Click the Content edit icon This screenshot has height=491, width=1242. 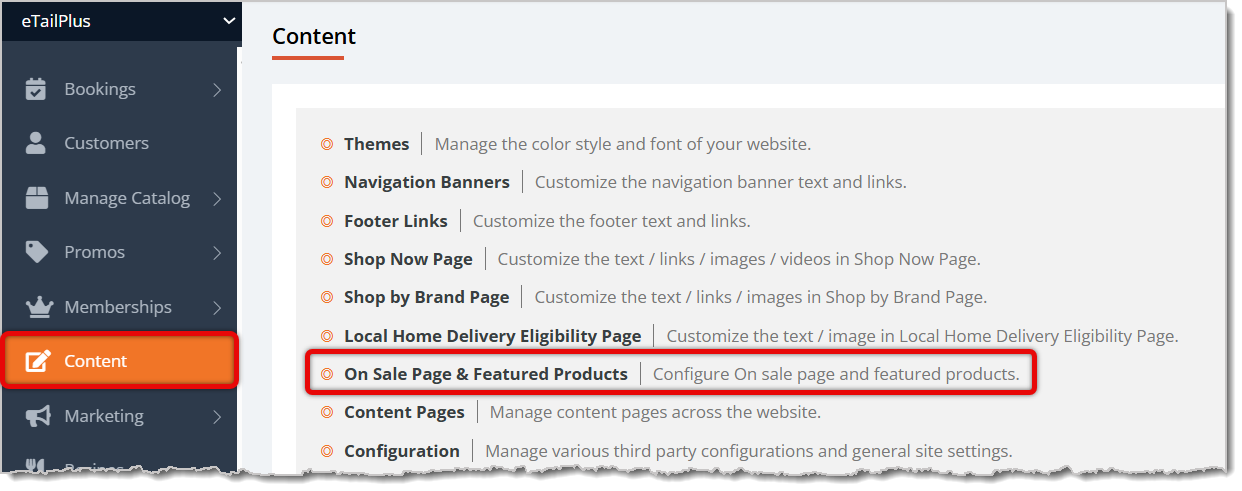[38, 361]
